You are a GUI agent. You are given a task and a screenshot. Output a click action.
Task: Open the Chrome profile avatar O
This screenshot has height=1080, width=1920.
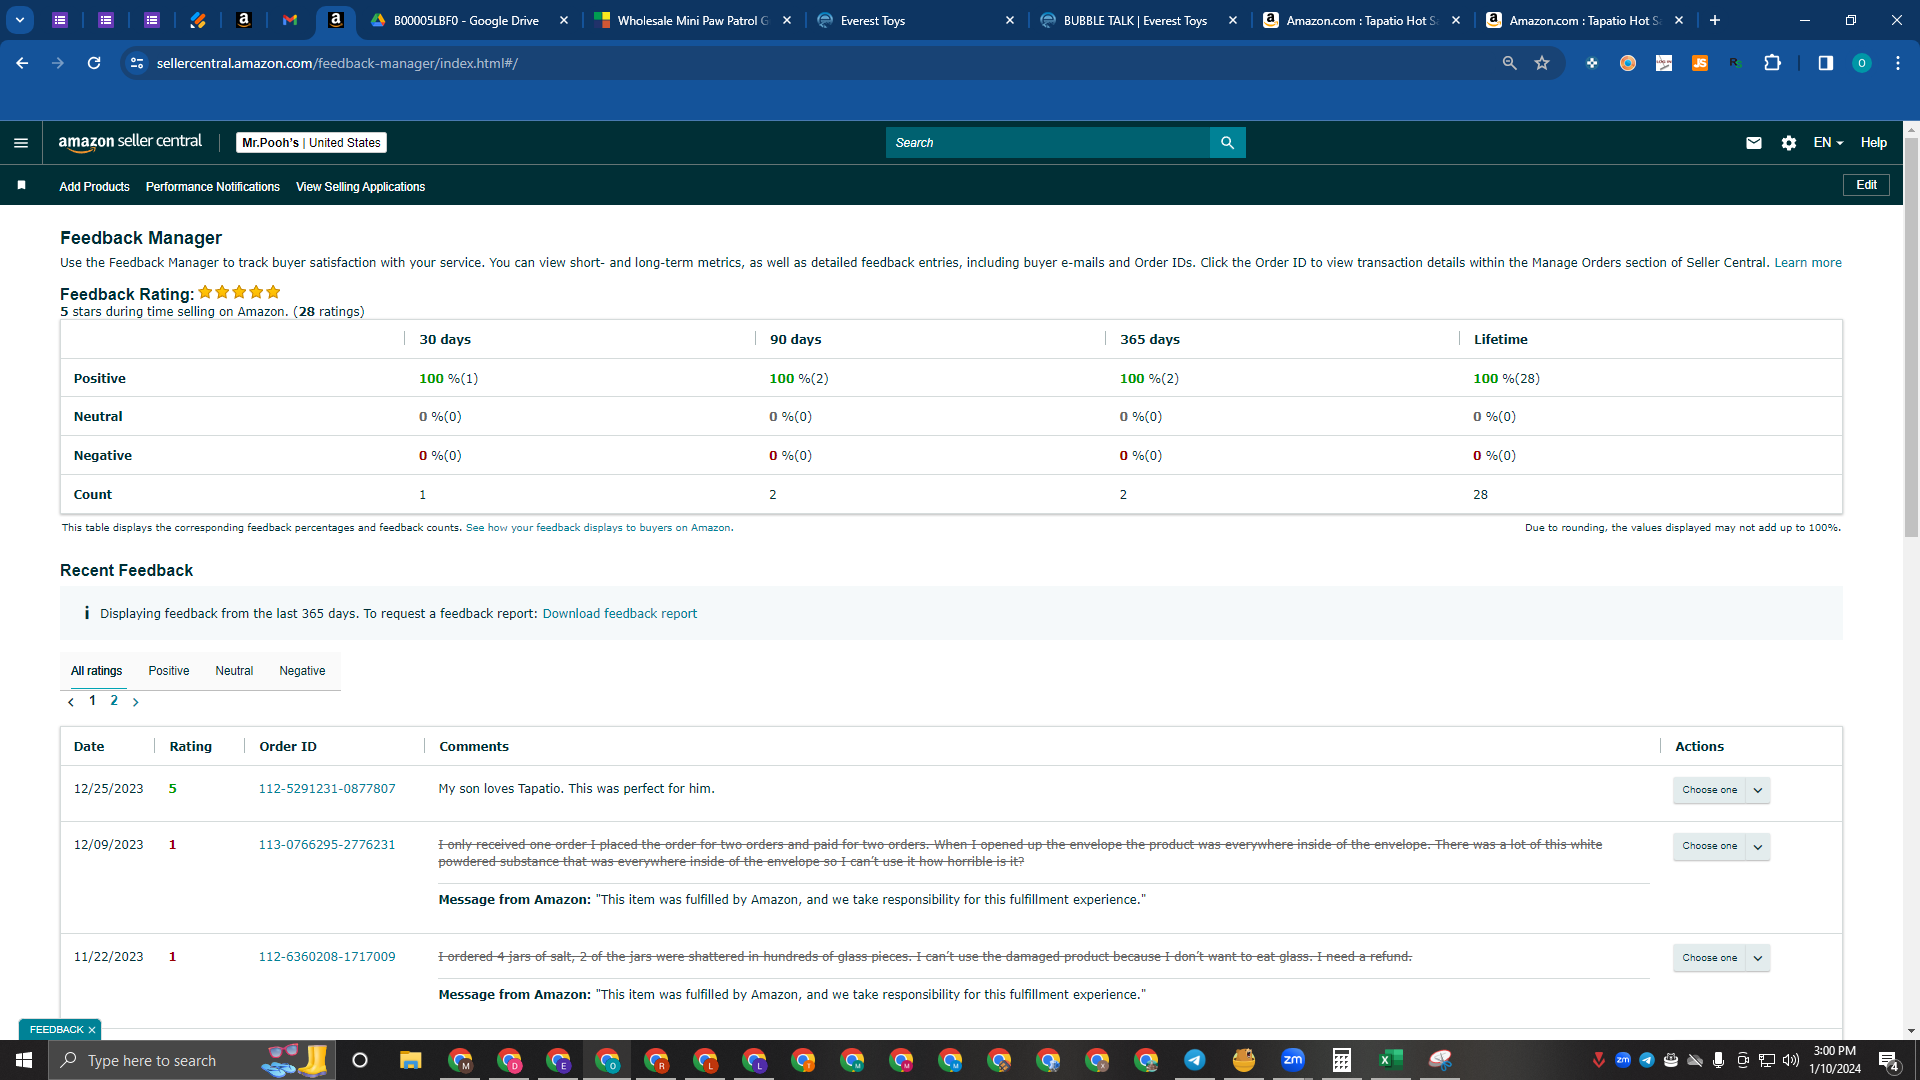1861,63
